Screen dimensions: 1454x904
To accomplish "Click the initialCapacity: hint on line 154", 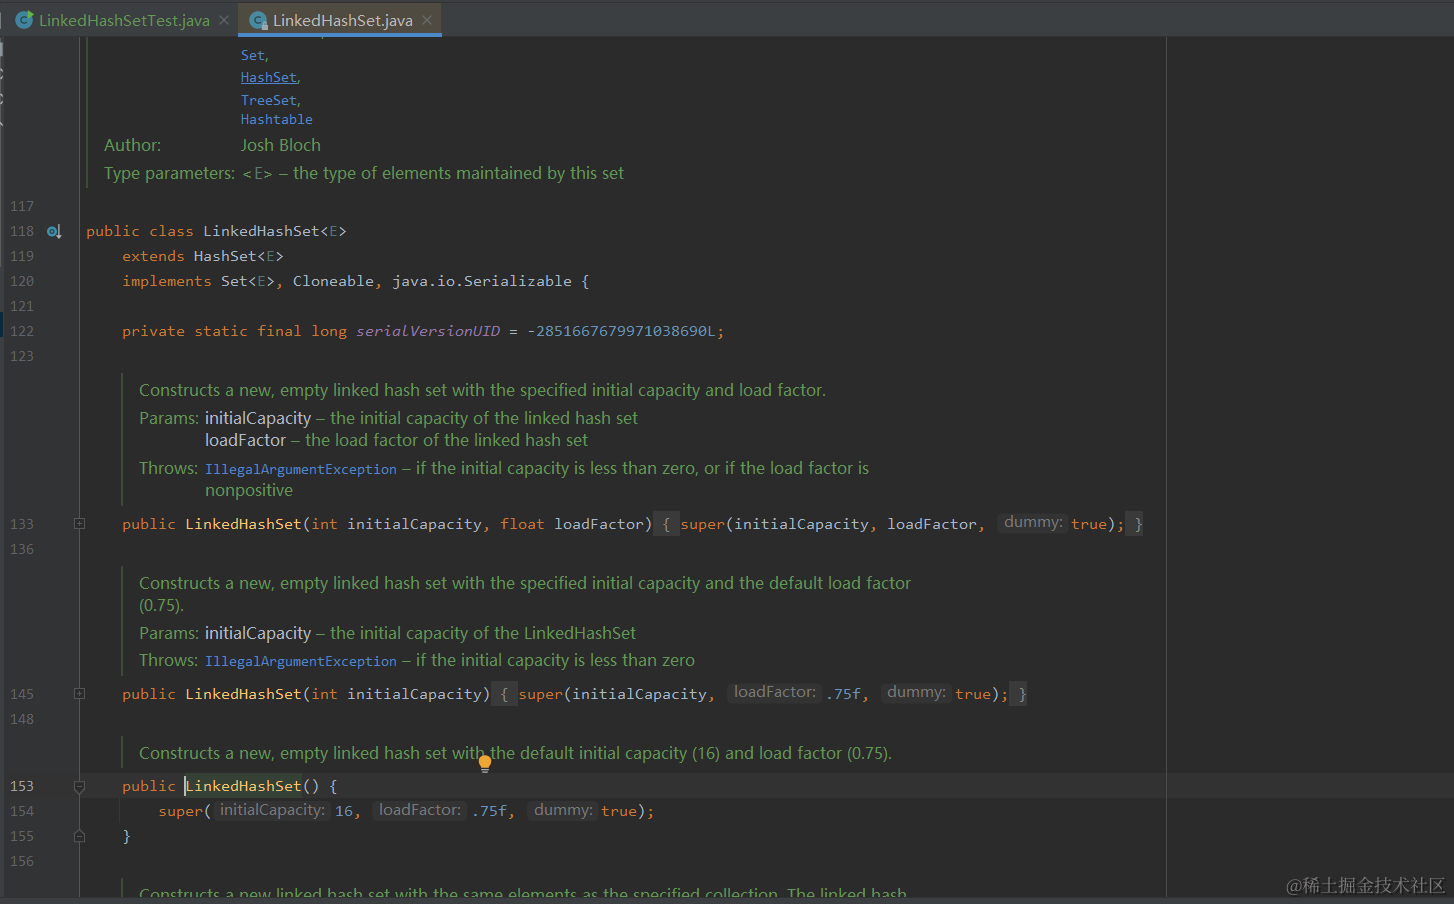I will click(272, 810).
